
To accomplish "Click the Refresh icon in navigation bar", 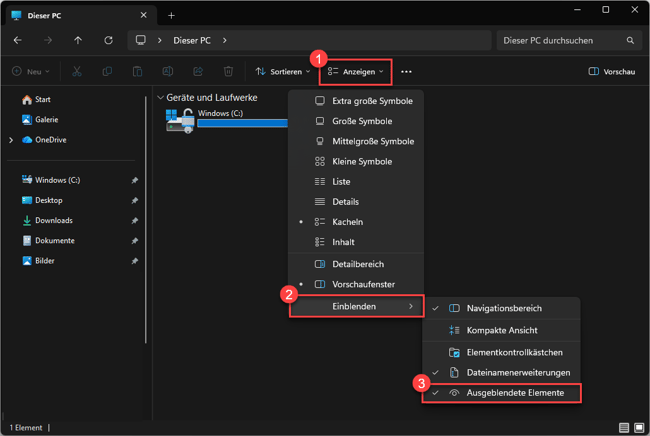I will pos(108,41).
